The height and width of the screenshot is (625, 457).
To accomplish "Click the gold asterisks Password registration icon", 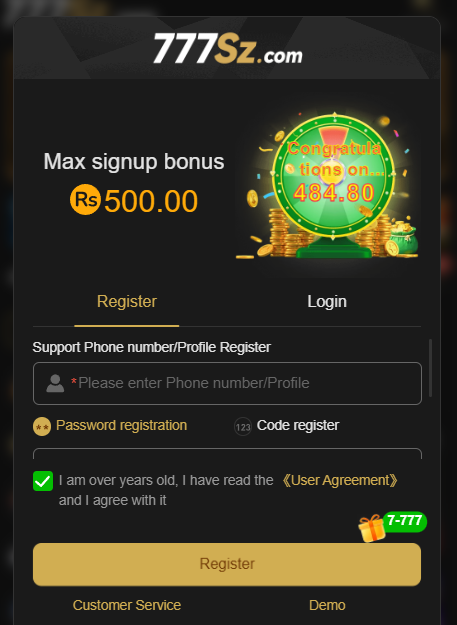I will 42,426.
